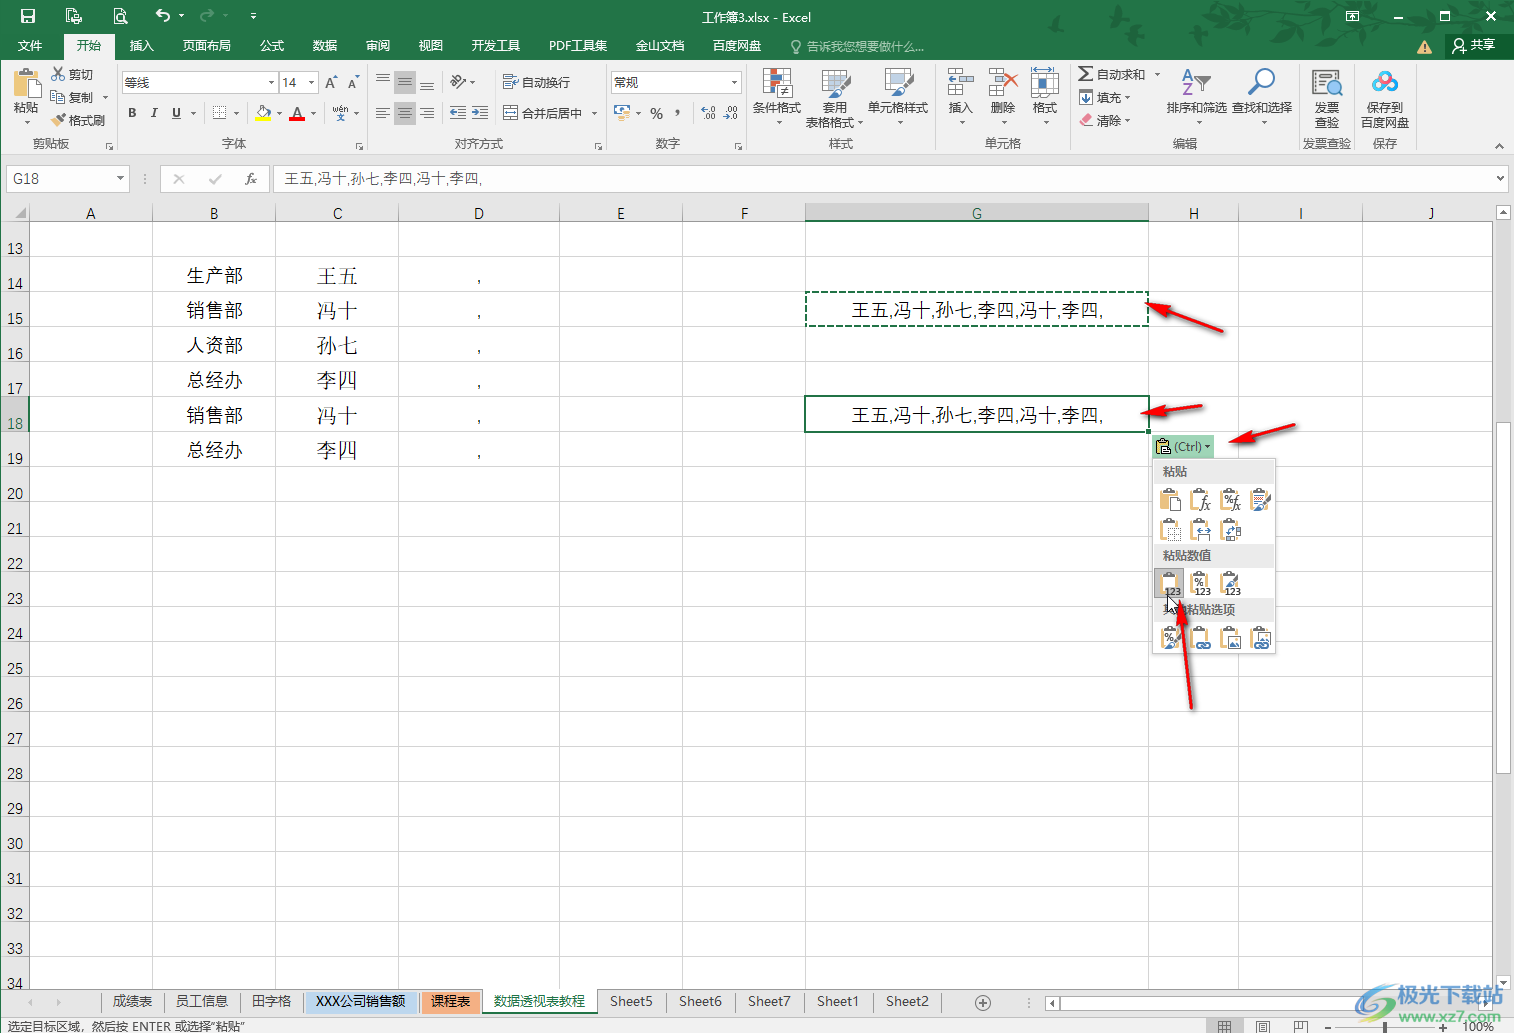This screenshot has height=1033, width=1514.
Task: Toggle center horizontal alignment
Action: 405,113
